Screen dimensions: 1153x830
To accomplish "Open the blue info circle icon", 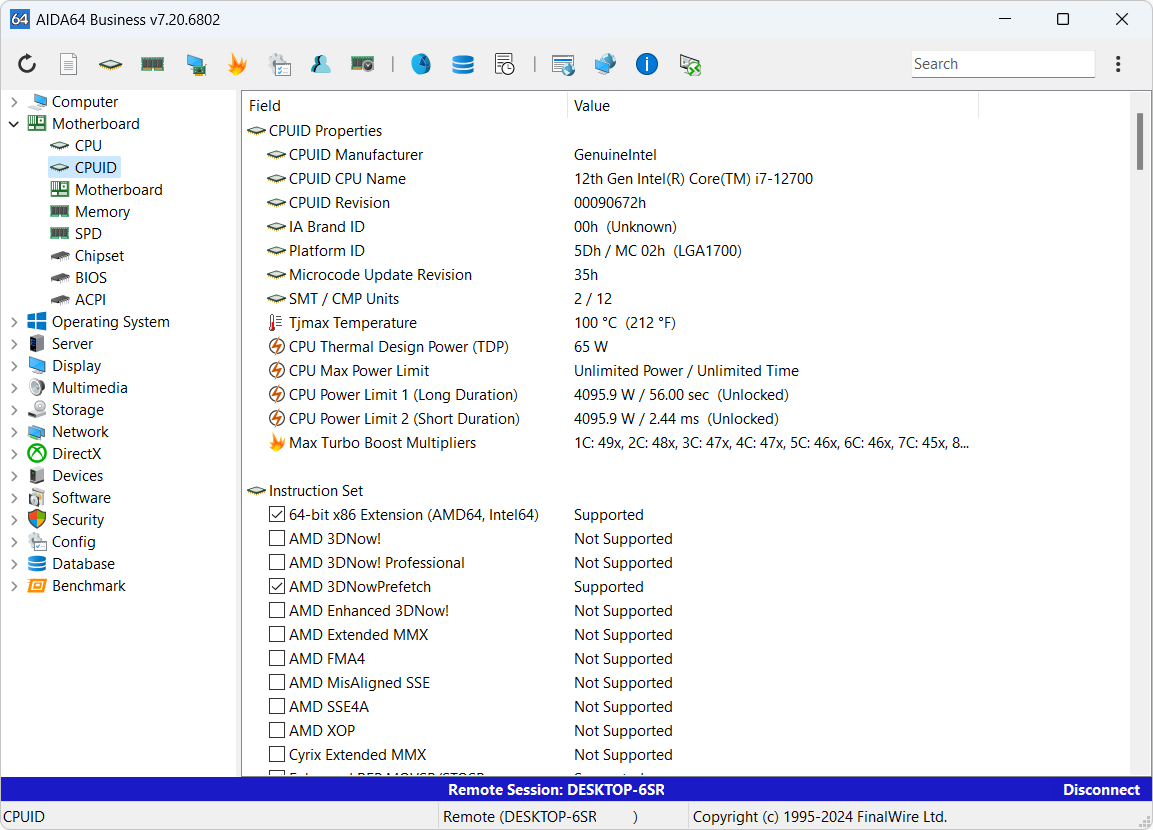I will tap(647, 64).
